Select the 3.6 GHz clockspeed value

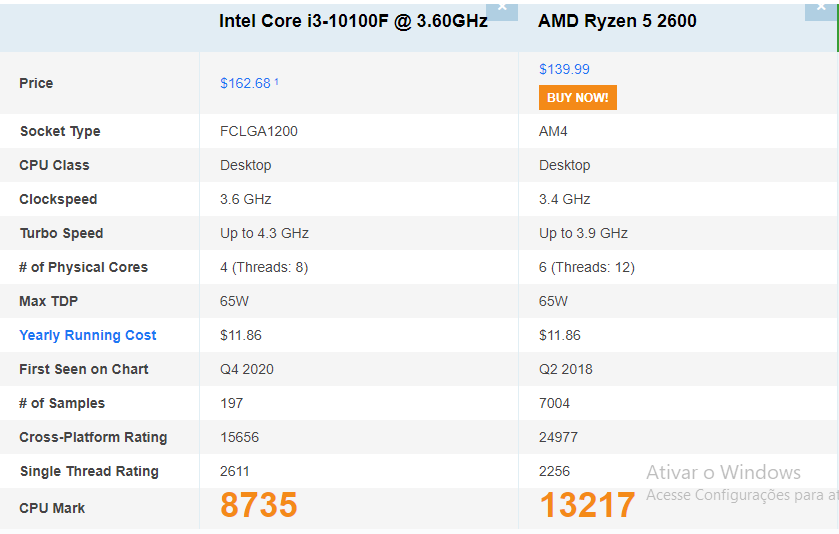(x=246, y=199)
